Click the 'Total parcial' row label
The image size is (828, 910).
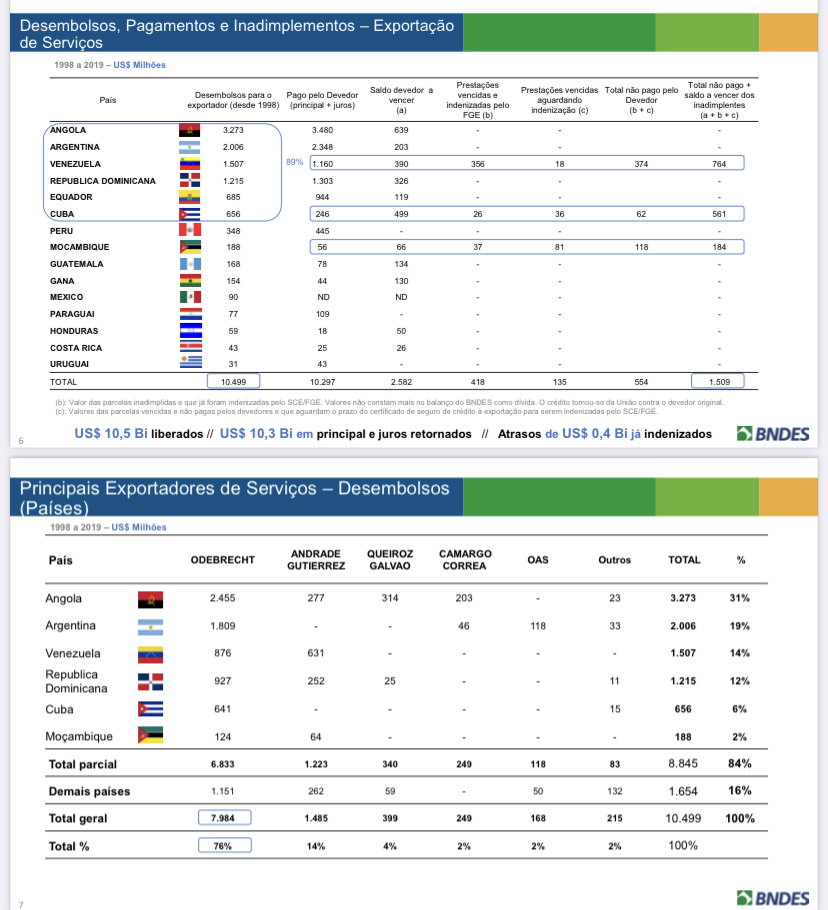[x=83, y=764]
